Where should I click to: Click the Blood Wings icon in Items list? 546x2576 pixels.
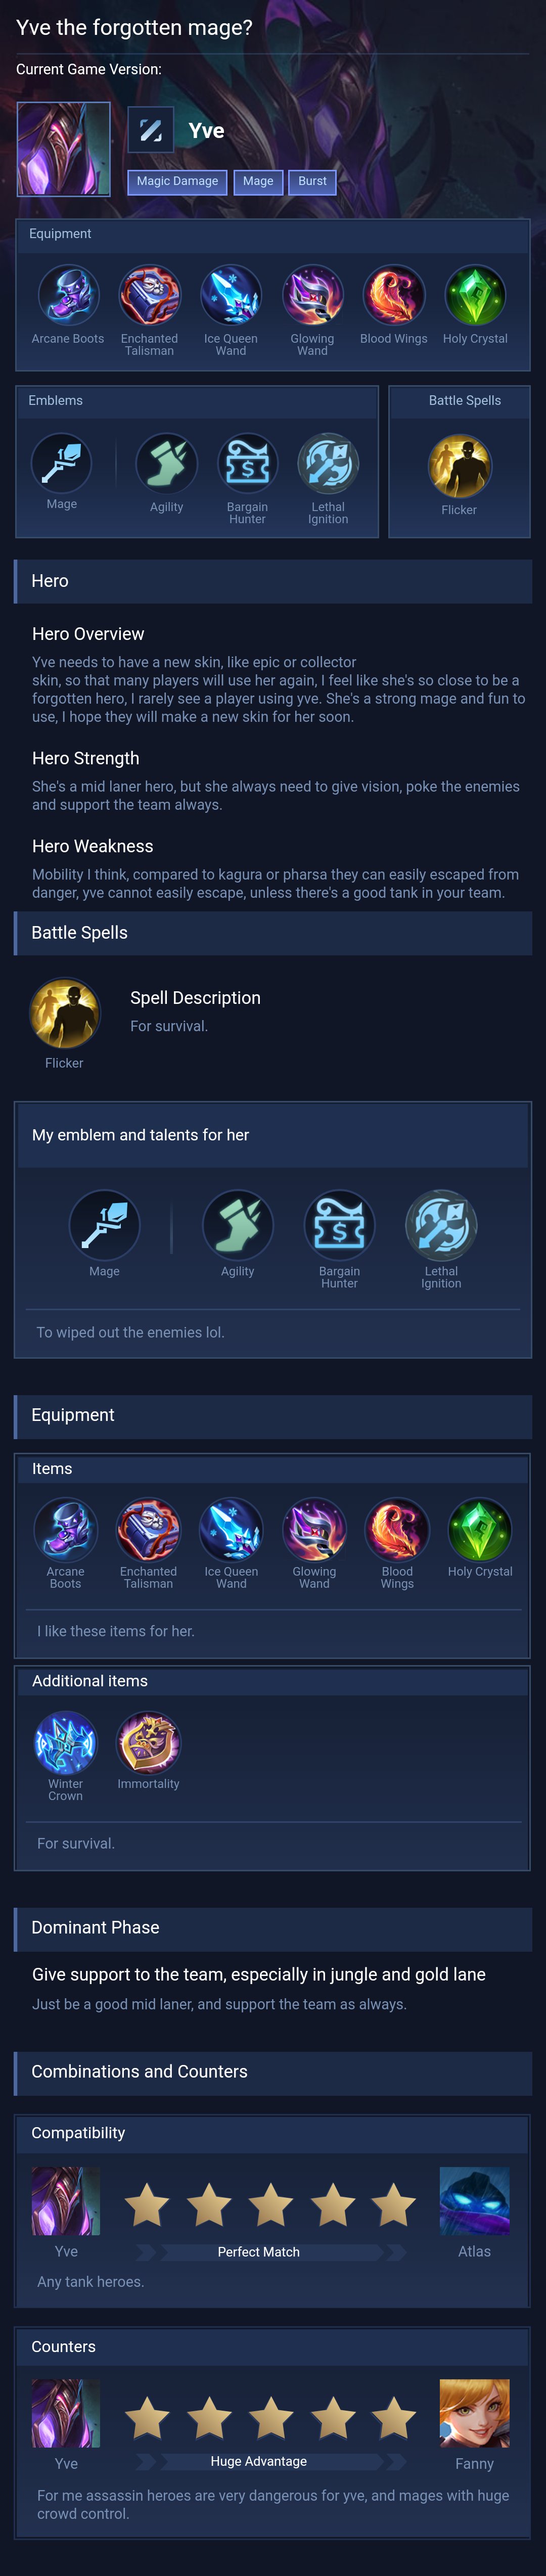tap(397, 1529)
